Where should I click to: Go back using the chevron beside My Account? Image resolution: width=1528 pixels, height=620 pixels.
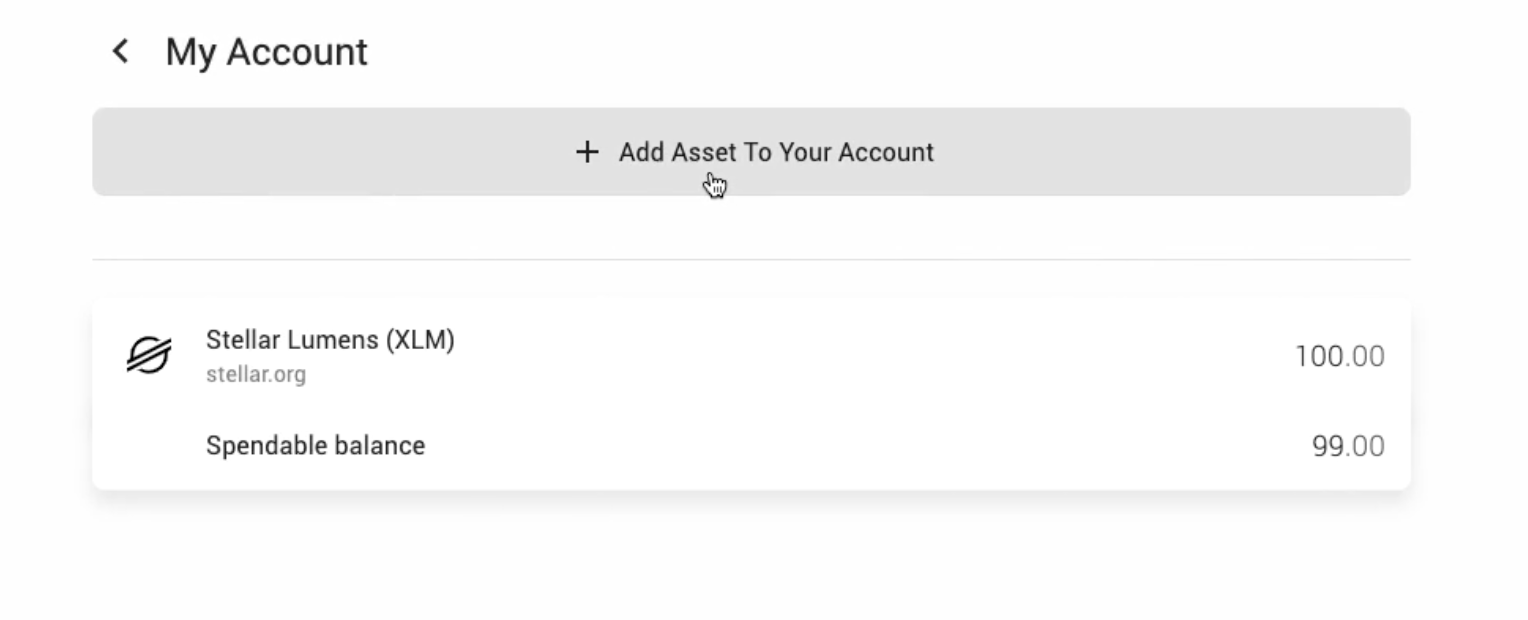pyautogui.click(x=120, y=52)
